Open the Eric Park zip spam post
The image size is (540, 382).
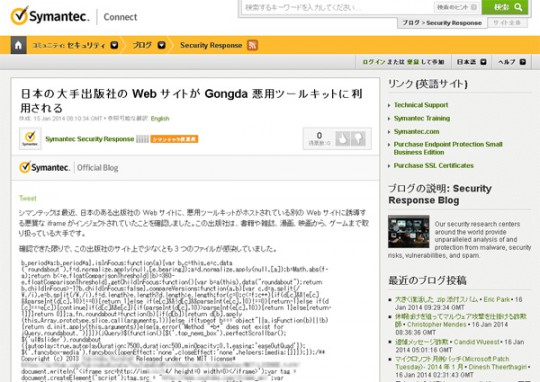(x=436, y=300)
